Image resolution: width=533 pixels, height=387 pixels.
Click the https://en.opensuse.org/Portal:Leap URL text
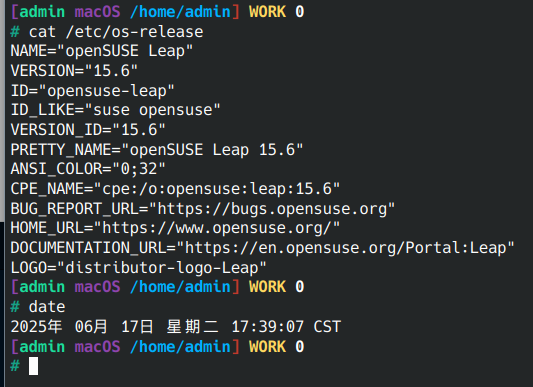(x=345, y=248)
